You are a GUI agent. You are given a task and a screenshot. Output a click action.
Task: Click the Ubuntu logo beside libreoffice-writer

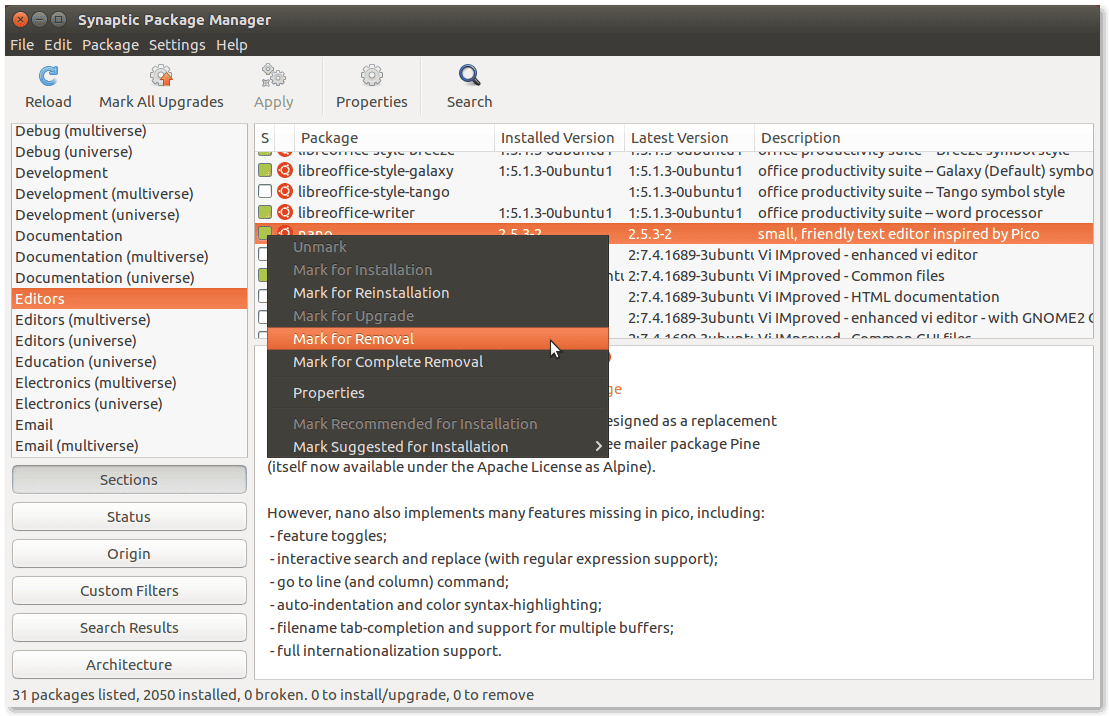[x=284, y=212]
